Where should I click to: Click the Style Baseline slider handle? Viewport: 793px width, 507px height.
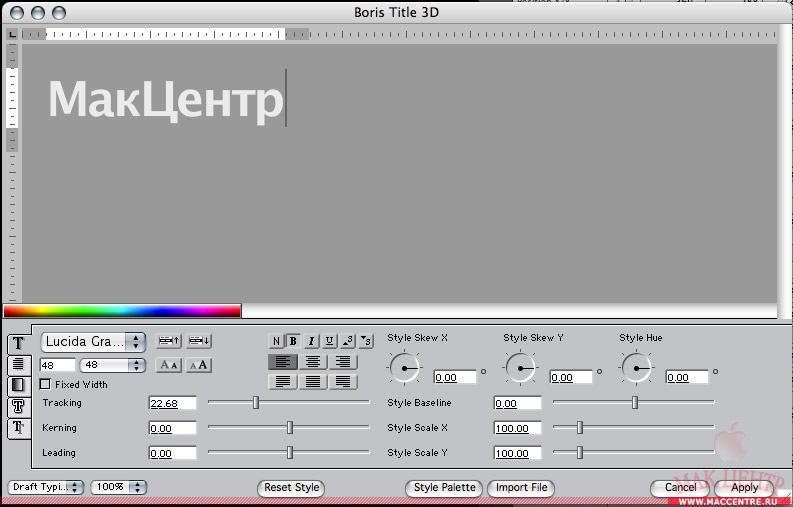coord(635,402)
